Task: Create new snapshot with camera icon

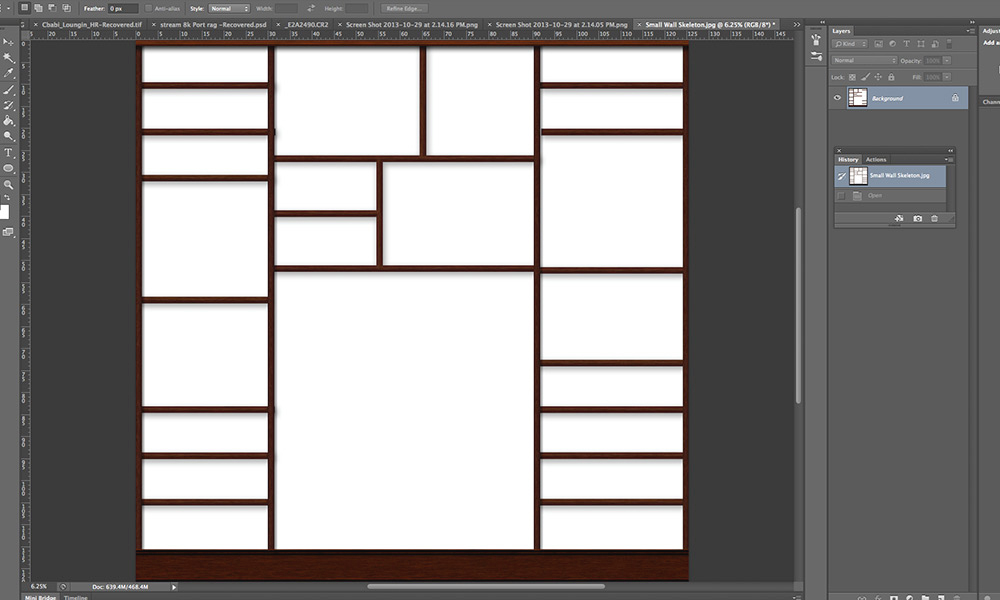Action: (x=917, y=218)
